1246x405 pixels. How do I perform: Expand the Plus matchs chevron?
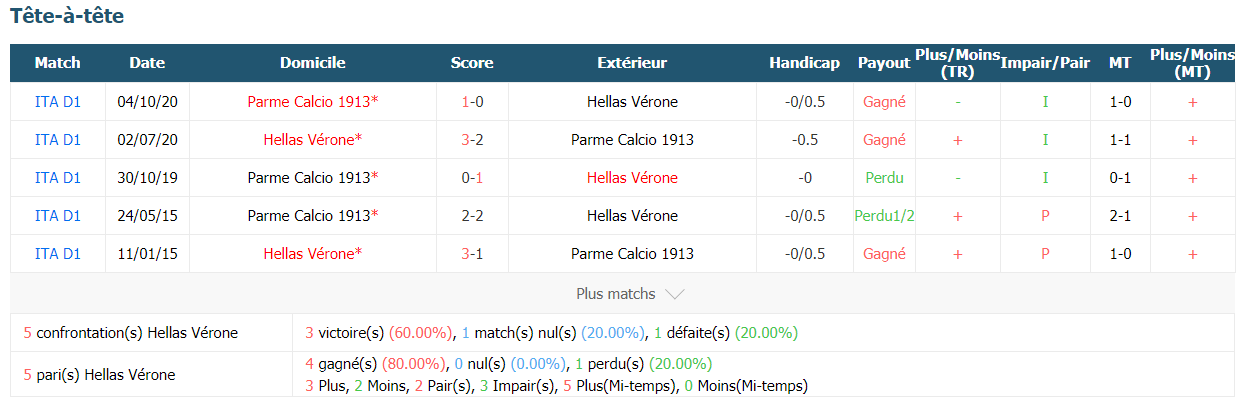[x=675, y=294]
